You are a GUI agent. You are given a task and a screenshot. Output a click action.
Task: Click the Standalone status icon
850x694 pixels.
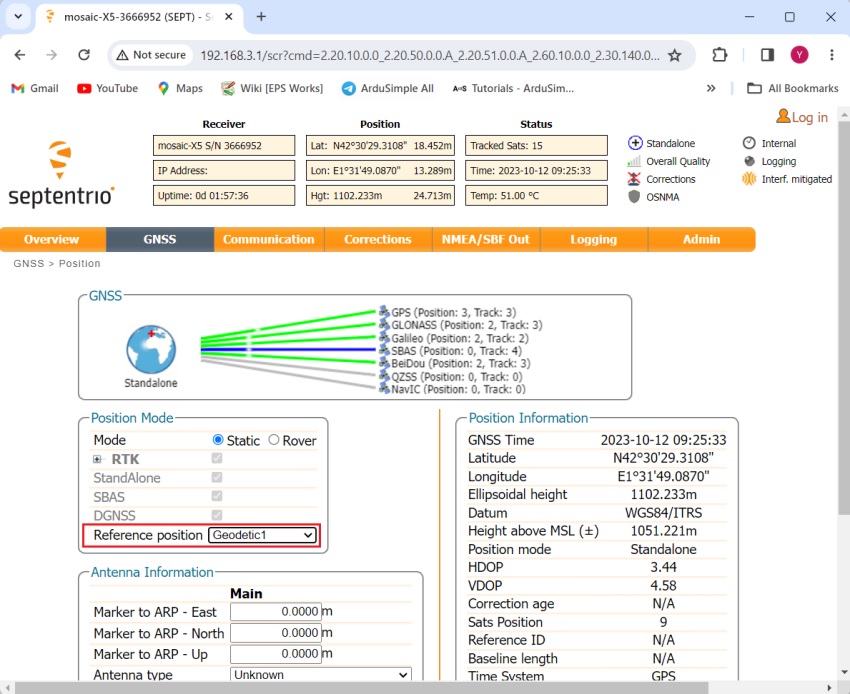pyautogui.click(x=634, y=143)
